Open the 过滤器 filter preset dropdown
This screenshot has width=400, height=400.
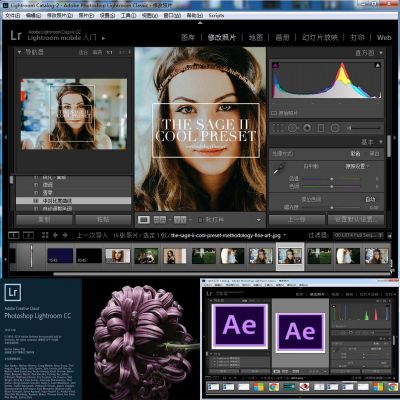pyautogui.click(x=358, y=235)
